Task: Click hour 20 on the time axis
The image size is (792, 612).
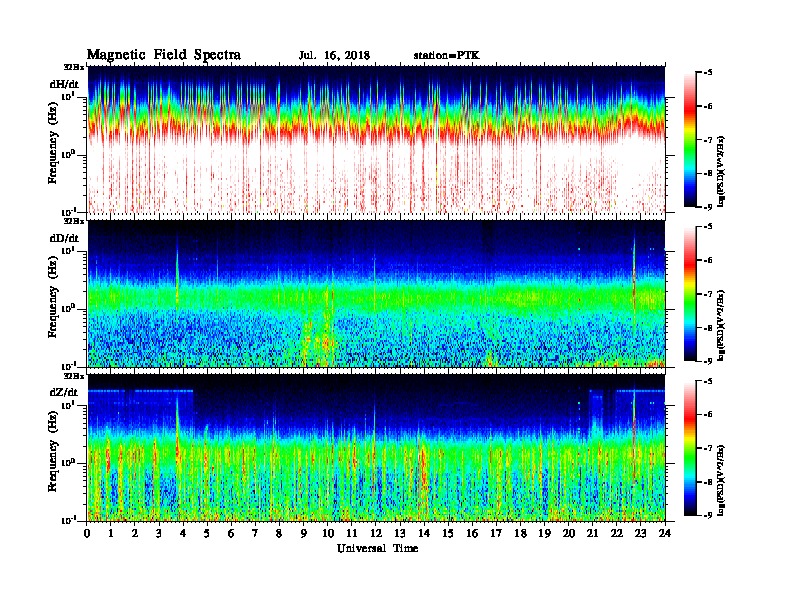Action: click(x=569, y=533)
